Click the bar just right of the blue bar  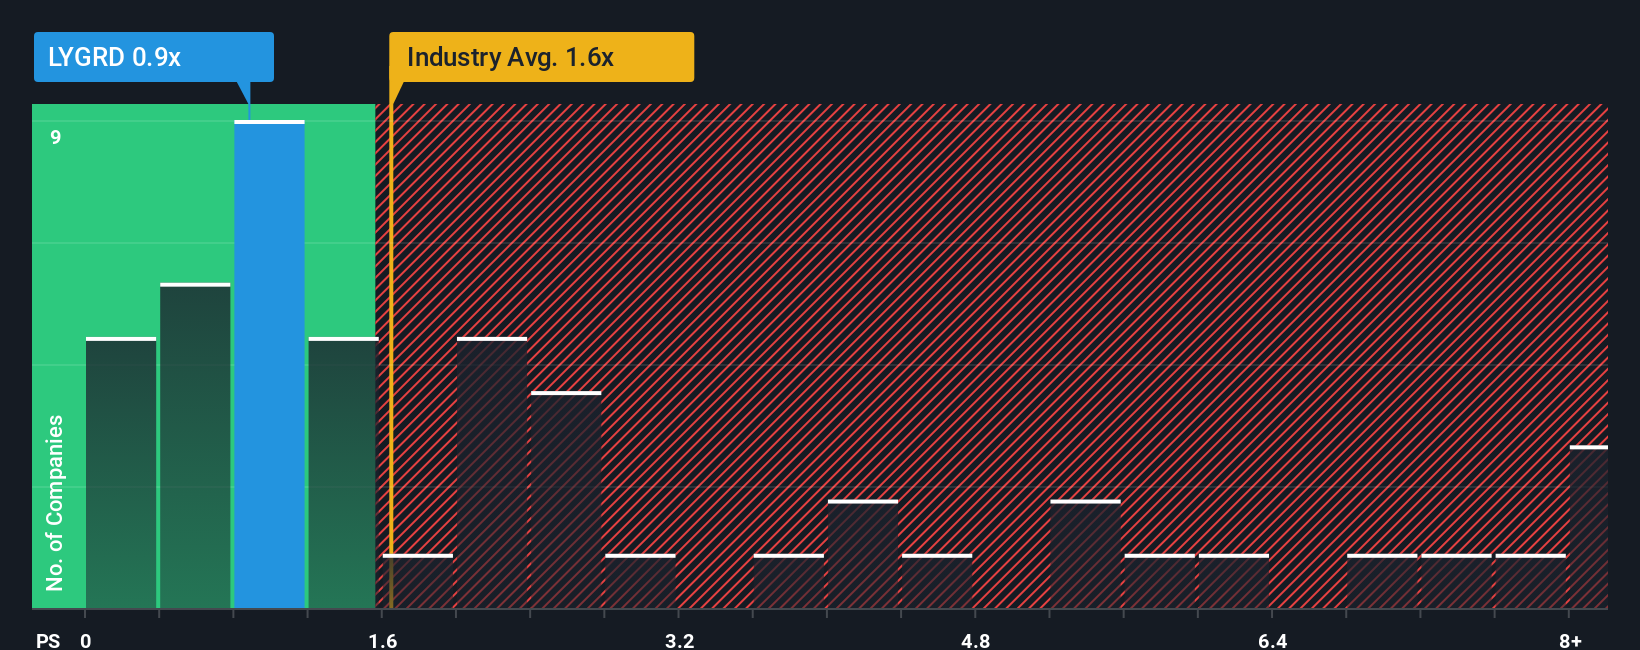click(343, 473)
